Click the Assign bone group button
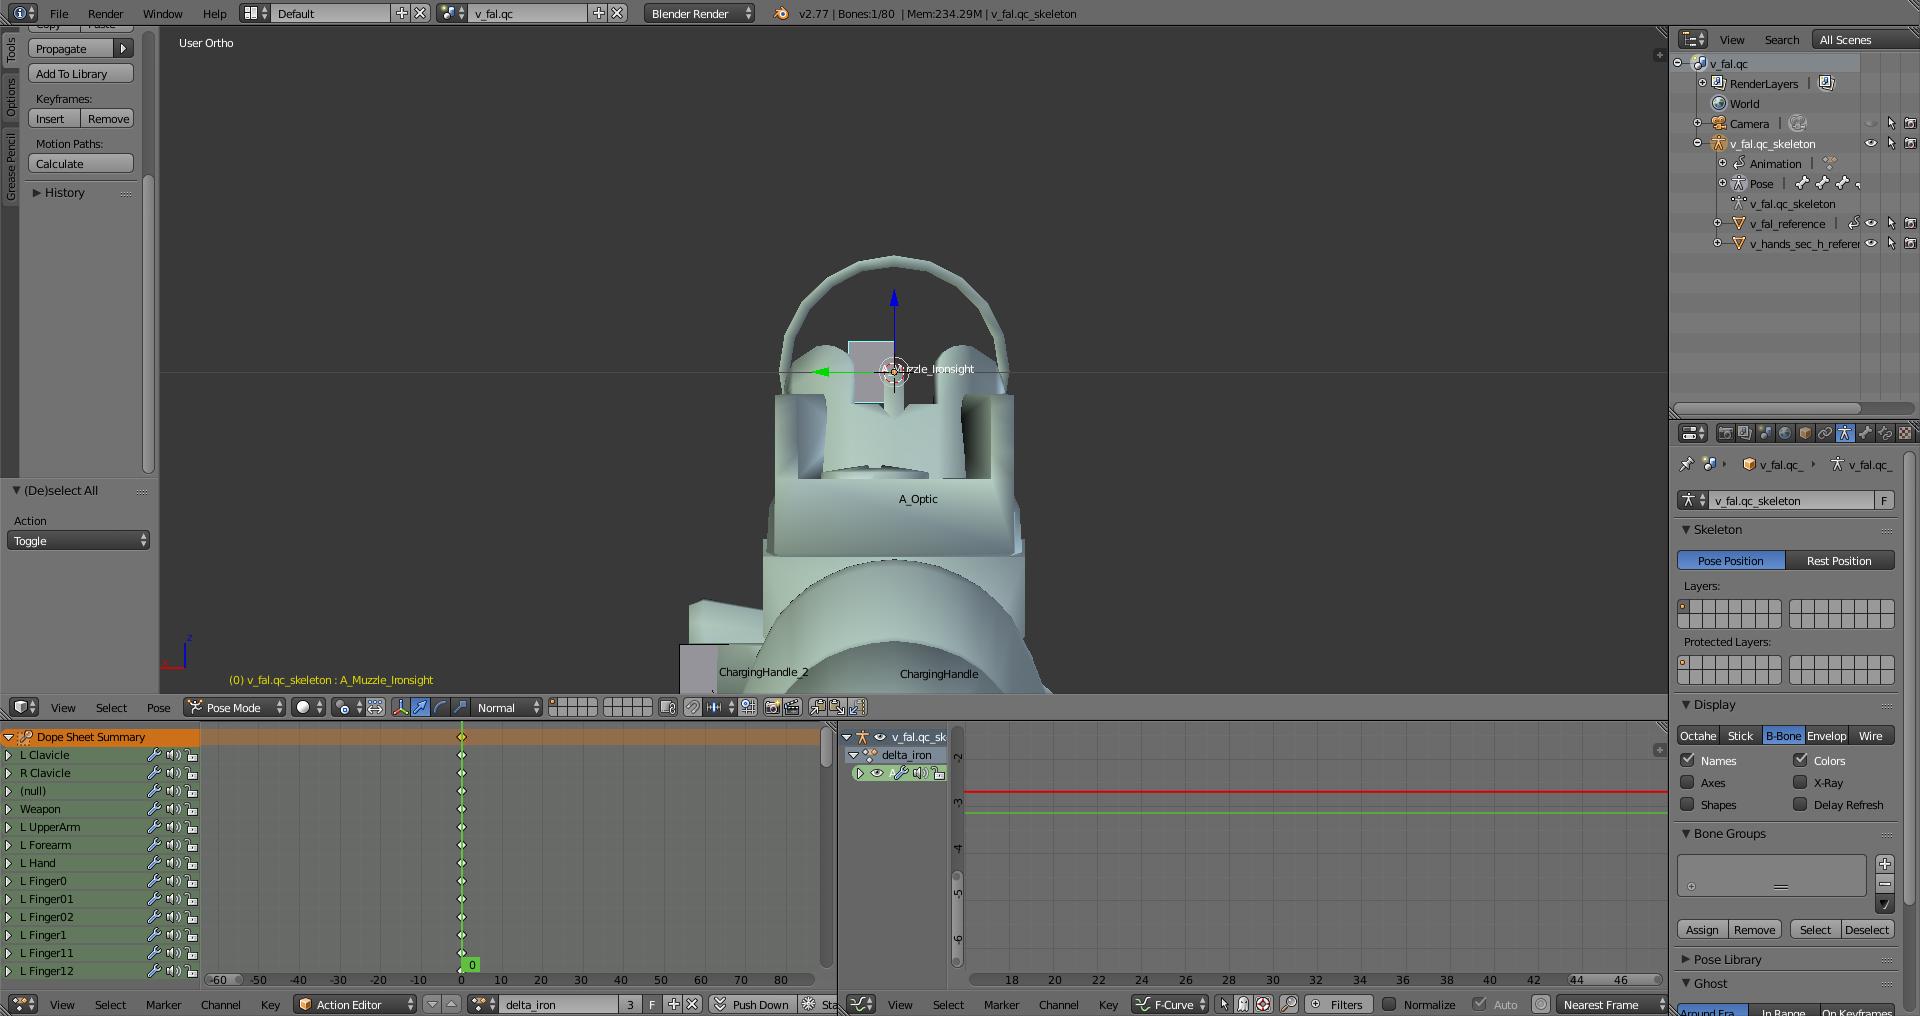Viewport: 1920px width, 1016px height. point(1702,929)
